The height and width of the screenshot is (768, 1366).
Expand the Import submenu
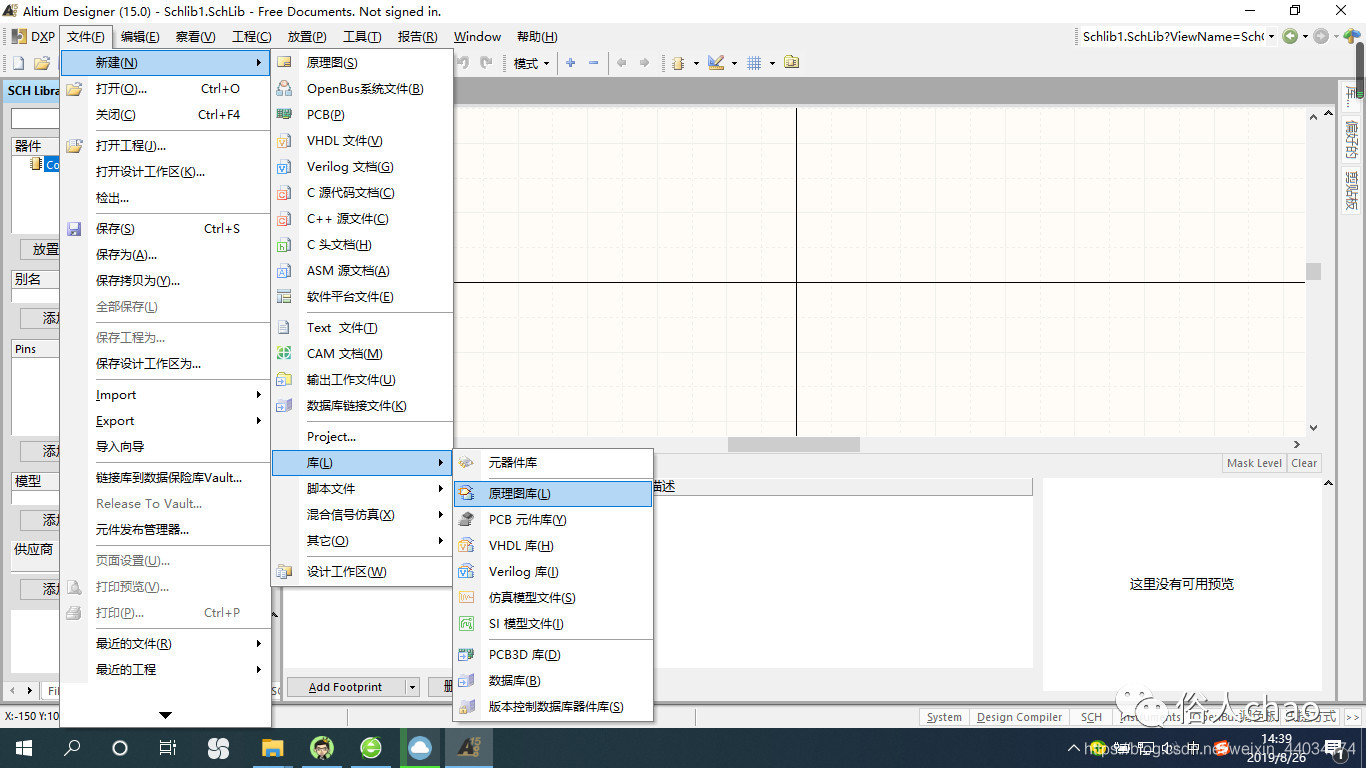165,395
